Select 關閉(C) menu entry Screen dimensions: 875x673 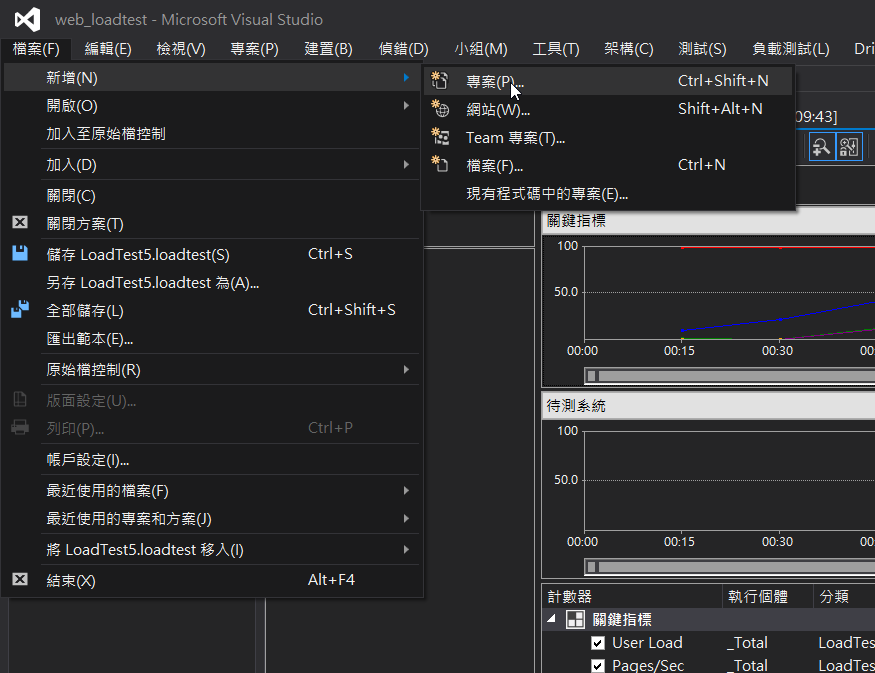click(212, 196)
